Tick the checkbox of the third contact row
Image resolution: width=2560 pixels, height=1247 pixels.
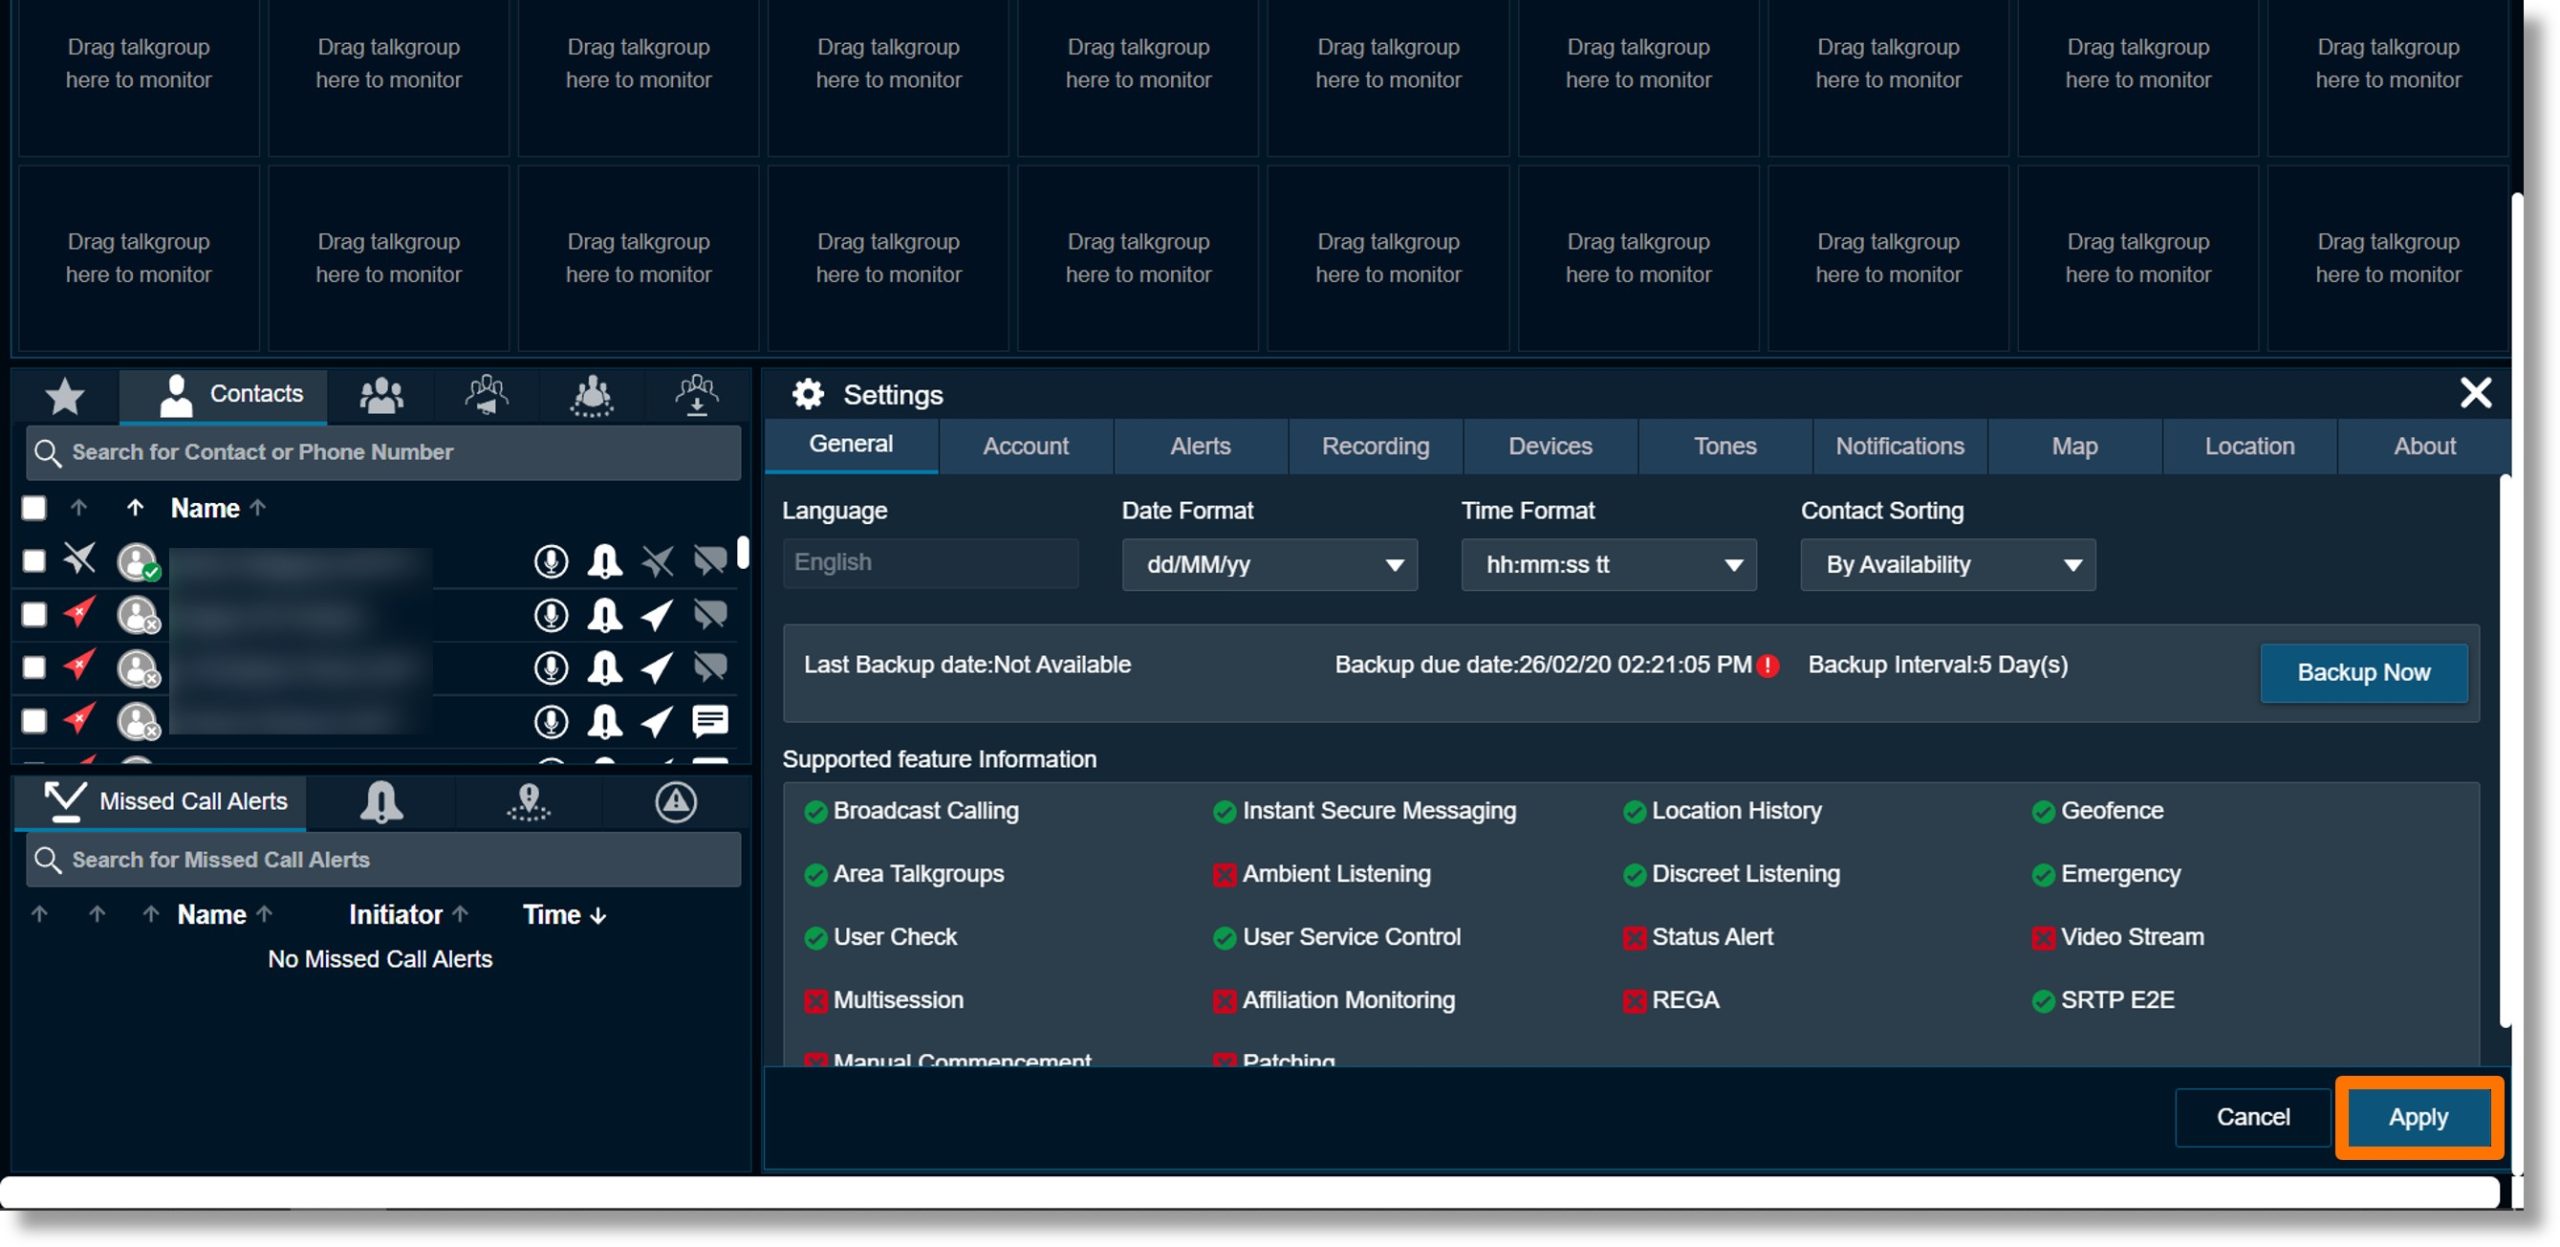[34, 668]
